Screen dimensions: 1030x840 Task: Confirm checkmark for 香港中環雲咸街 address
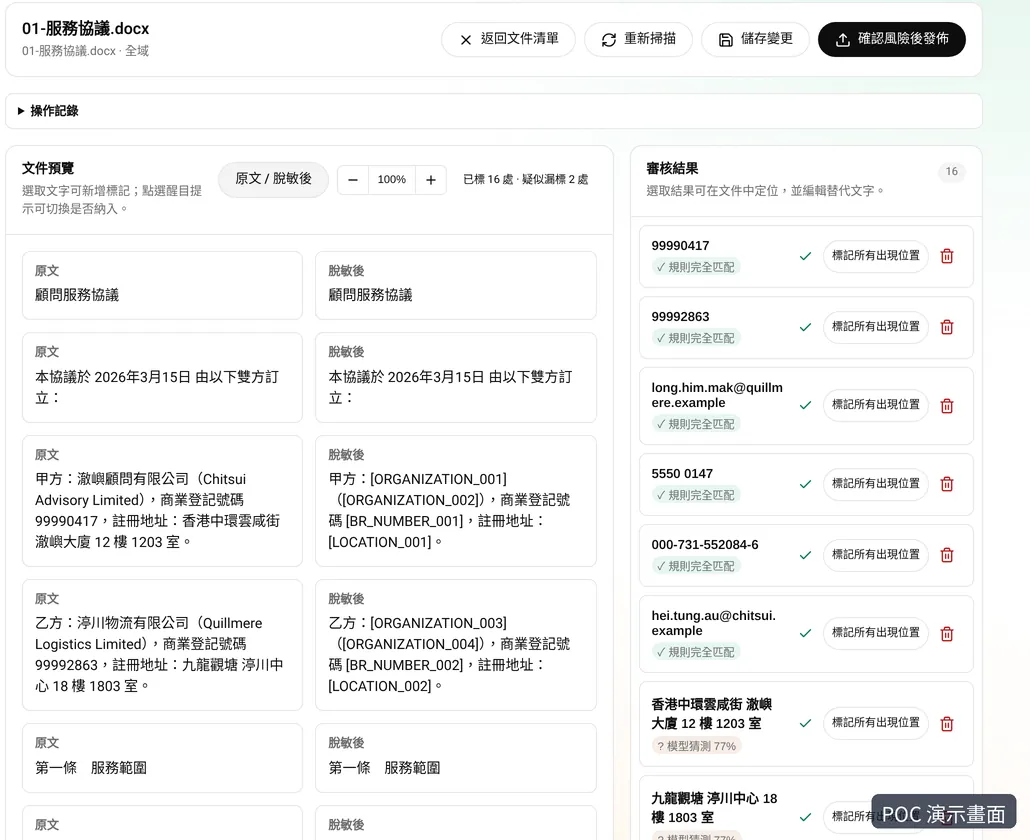pos(805,723)
